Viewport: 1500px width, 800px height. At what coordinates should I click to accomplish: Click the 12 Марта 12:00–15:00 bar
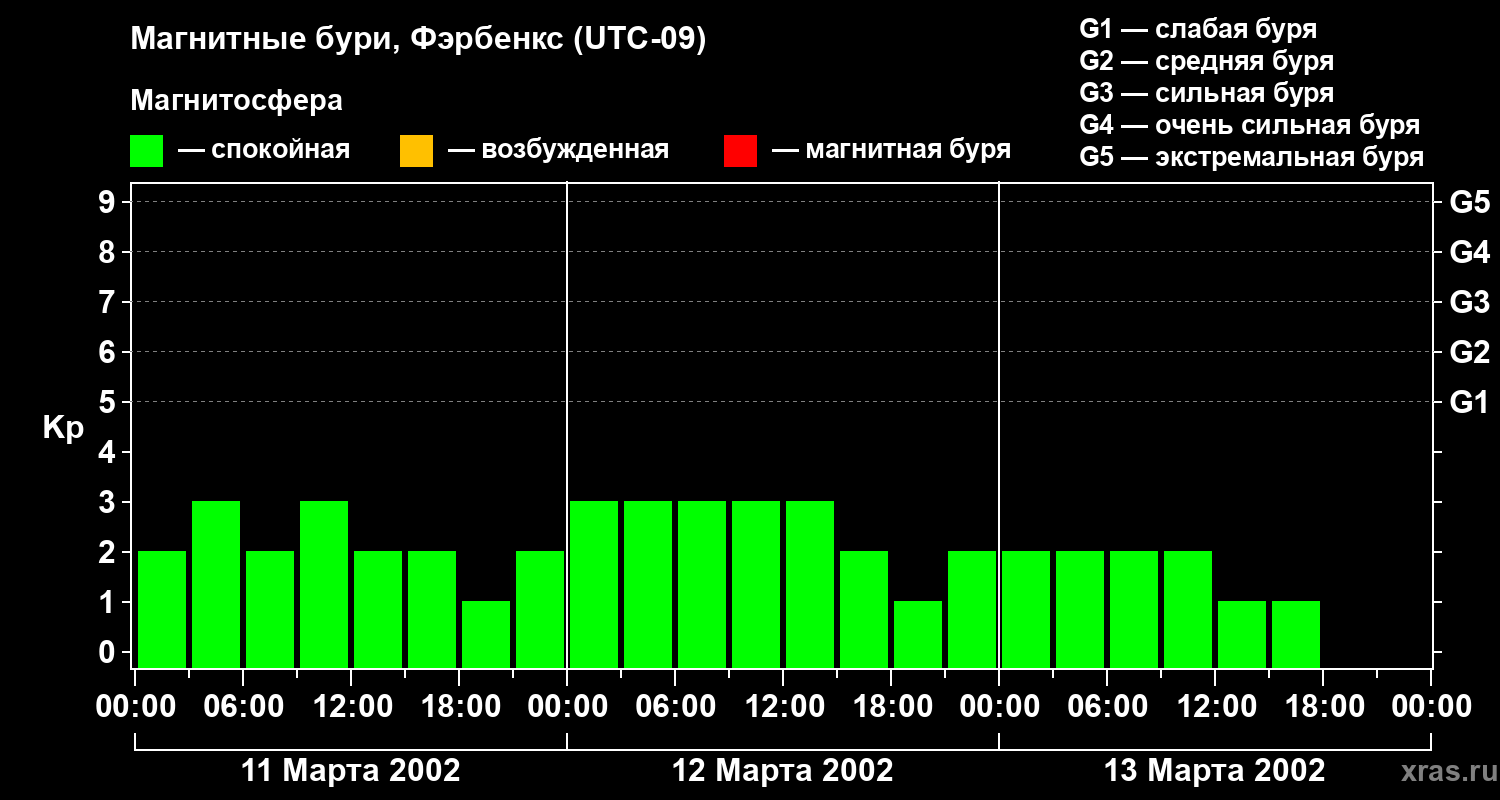(810, 584)
